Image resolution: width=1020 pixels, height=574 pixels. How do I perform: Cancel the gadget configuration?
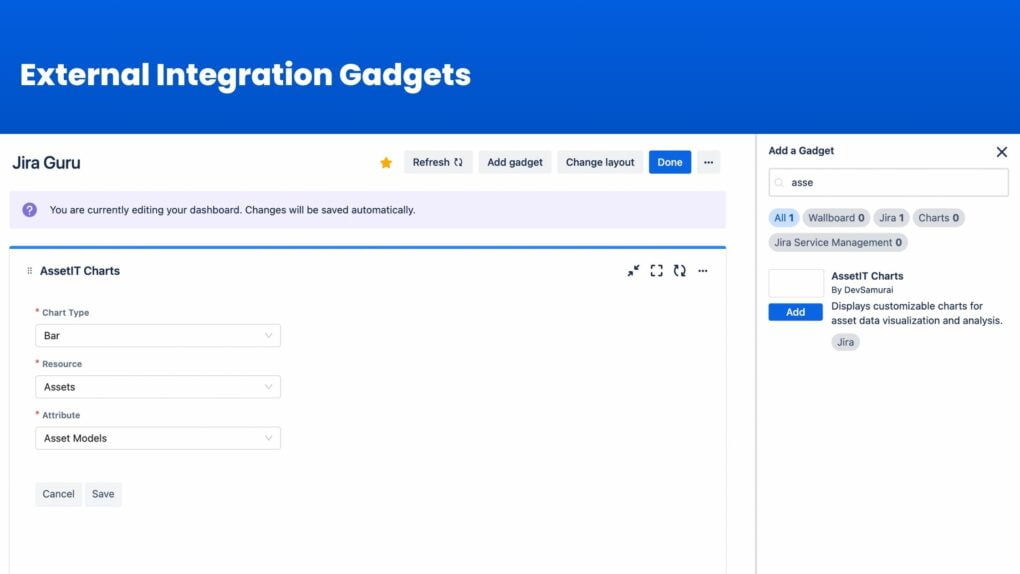(59, 494)
